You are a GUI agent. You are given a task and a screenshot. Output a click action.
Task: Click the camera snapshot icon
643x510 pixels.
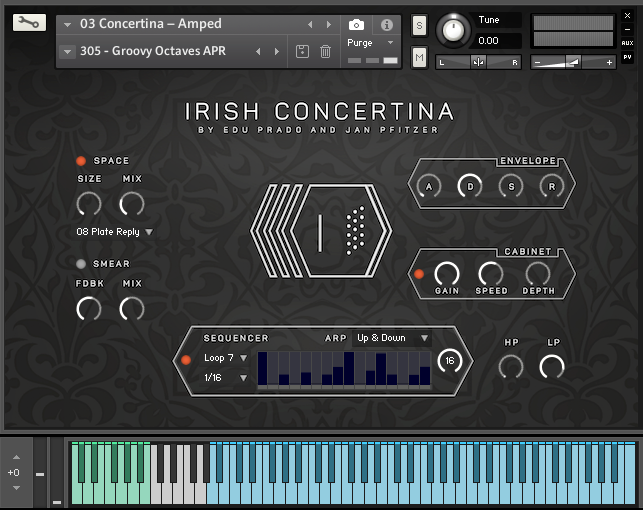click(x=356, y=24)
